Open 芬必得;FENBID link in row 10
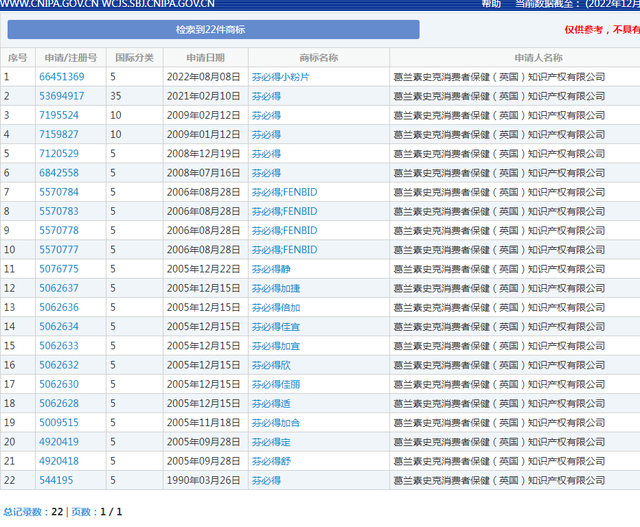Screen dimensions: 640x527 point(284,249)
